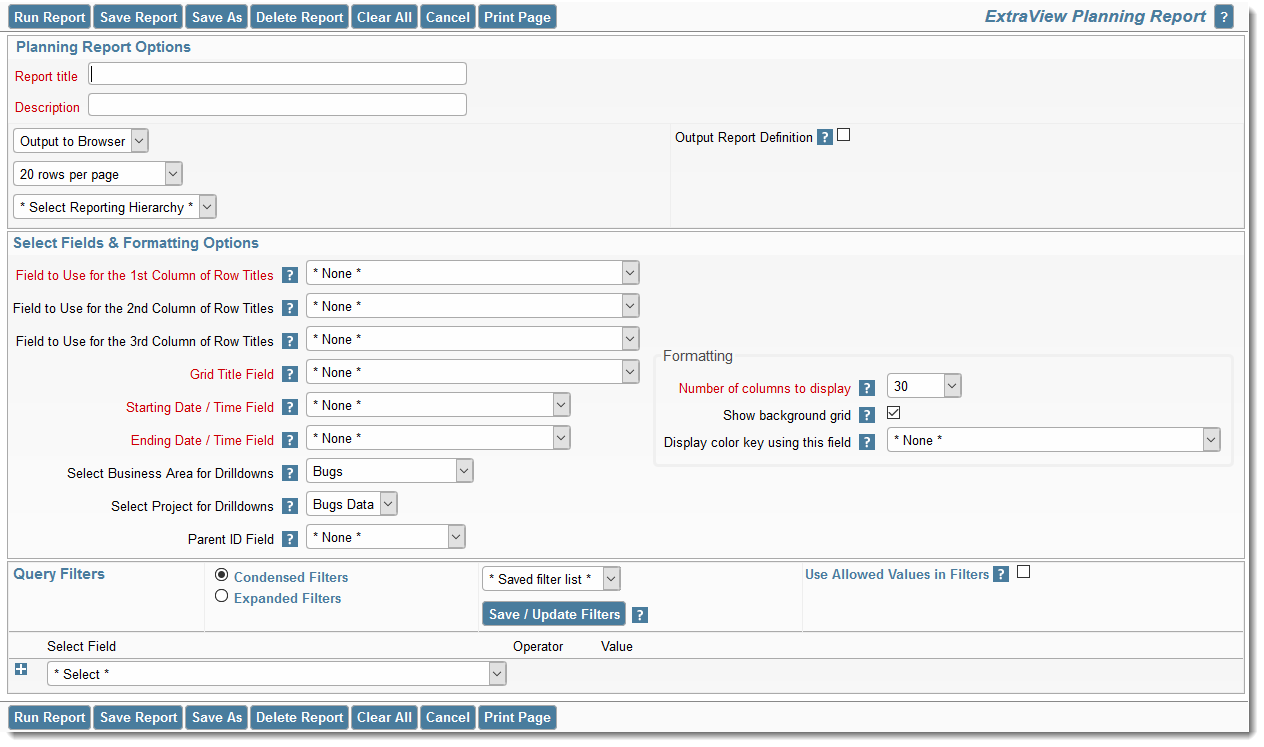Image resolution: width=1264 pixels, height=747 pixels.
Task: Click help icon beside ExtraView Planning Report title
Action: click(1223, 17)
